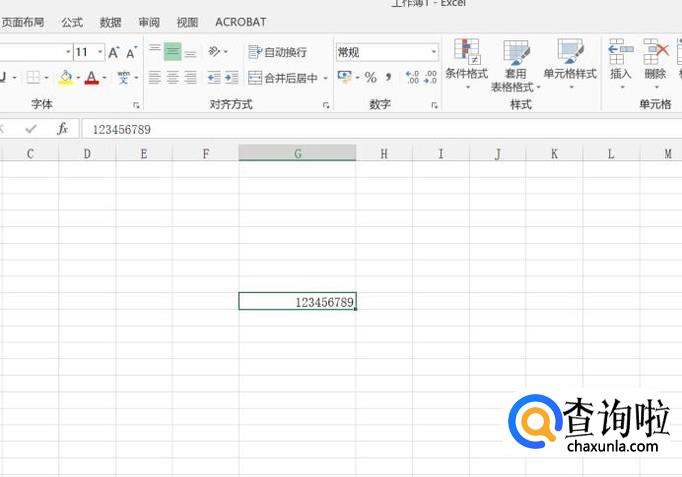Open the 审阅 tab
The height and width of the screenshot is (477, 682).
(x=149, y=22)
